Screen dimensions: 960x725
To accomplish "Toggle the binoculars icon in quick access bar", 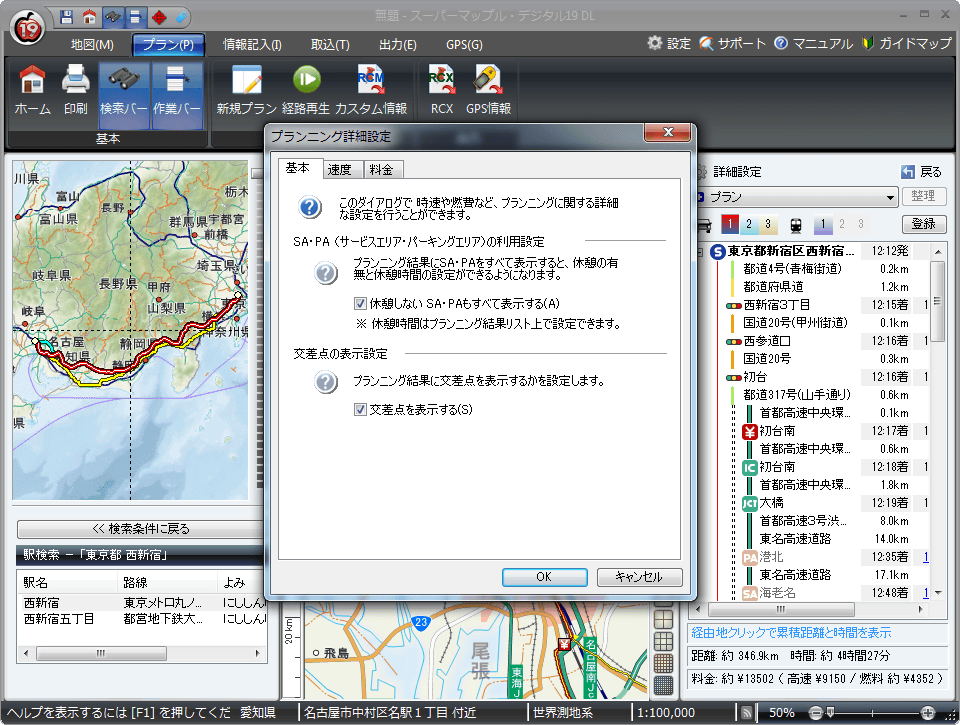I will click(x=113, y=17).
